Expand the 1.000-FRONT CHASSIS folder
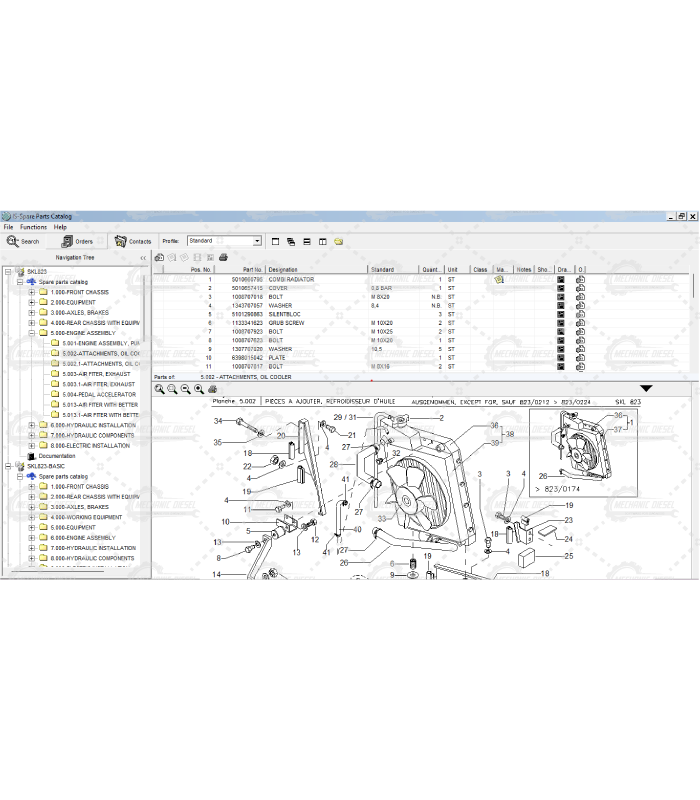The height and width of the screenshot is (800, 700). click(31, 292)
